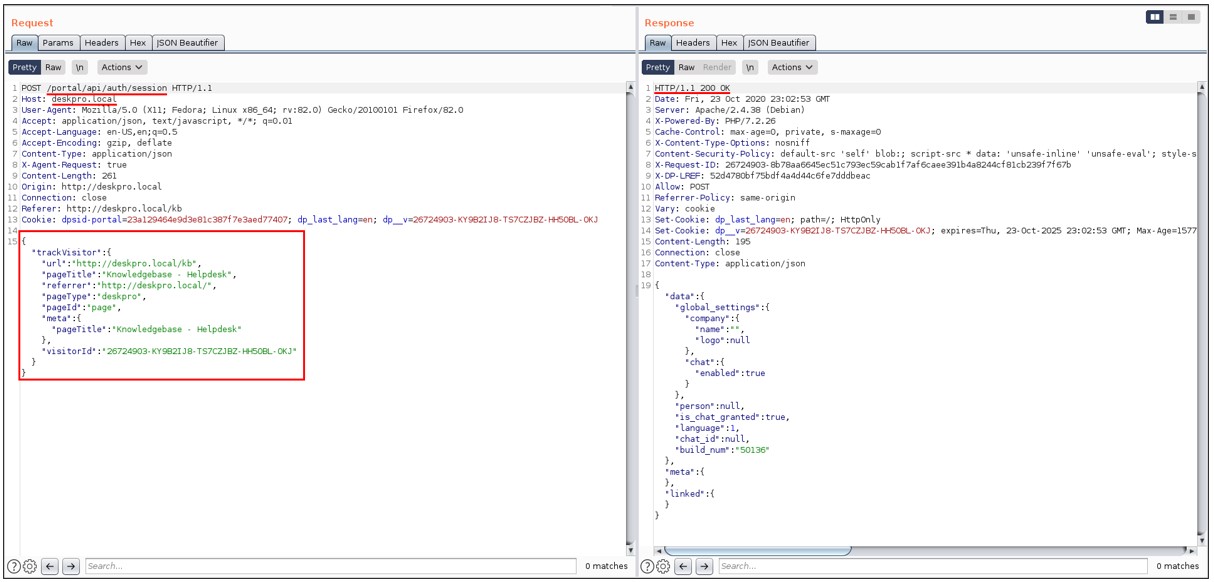Click "Referrer-Policy: same-origin" header
The image size is (1214, 582).
click(725, 198)
